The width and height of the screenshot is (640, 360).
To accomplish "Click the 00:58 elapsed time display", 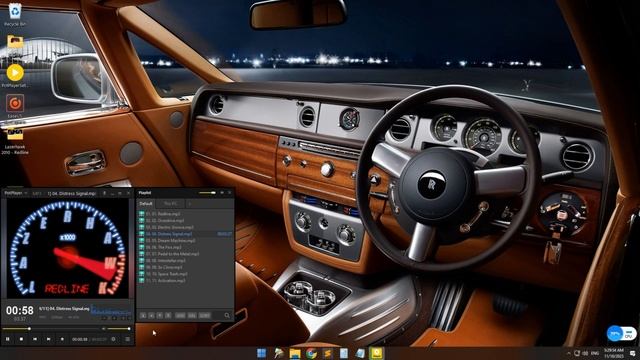I will pyautogui.click(x=20, y=311).
